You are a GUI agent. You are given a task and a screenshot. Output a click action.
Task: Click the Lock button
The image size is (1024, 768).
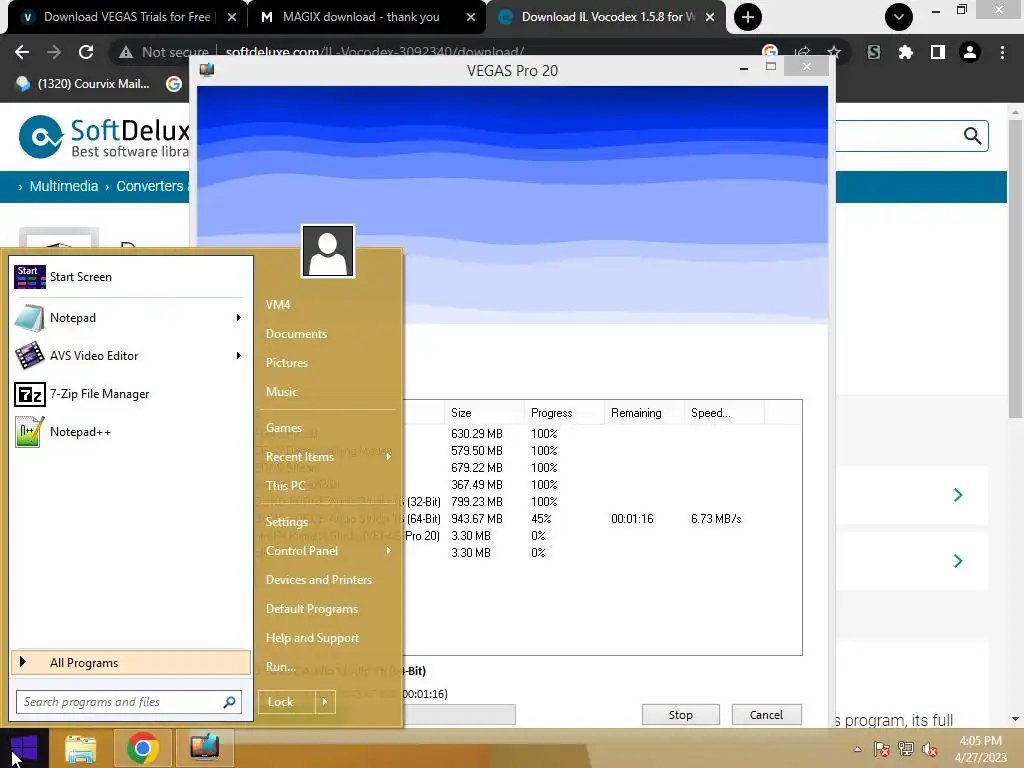point(286,702)
